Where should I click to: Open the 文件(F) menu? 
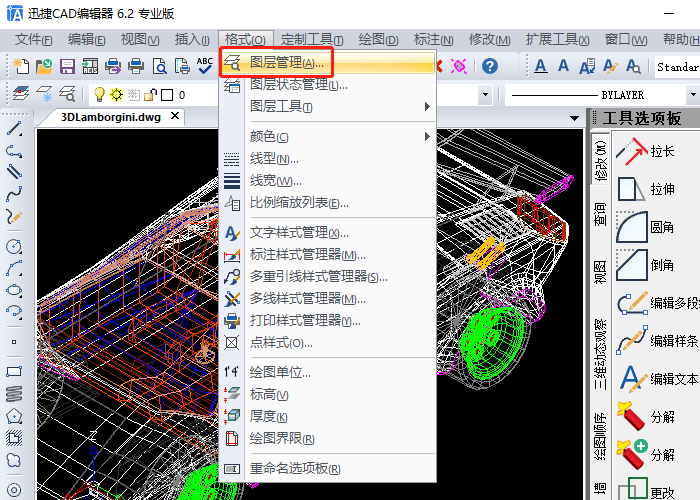pos(33,40)
